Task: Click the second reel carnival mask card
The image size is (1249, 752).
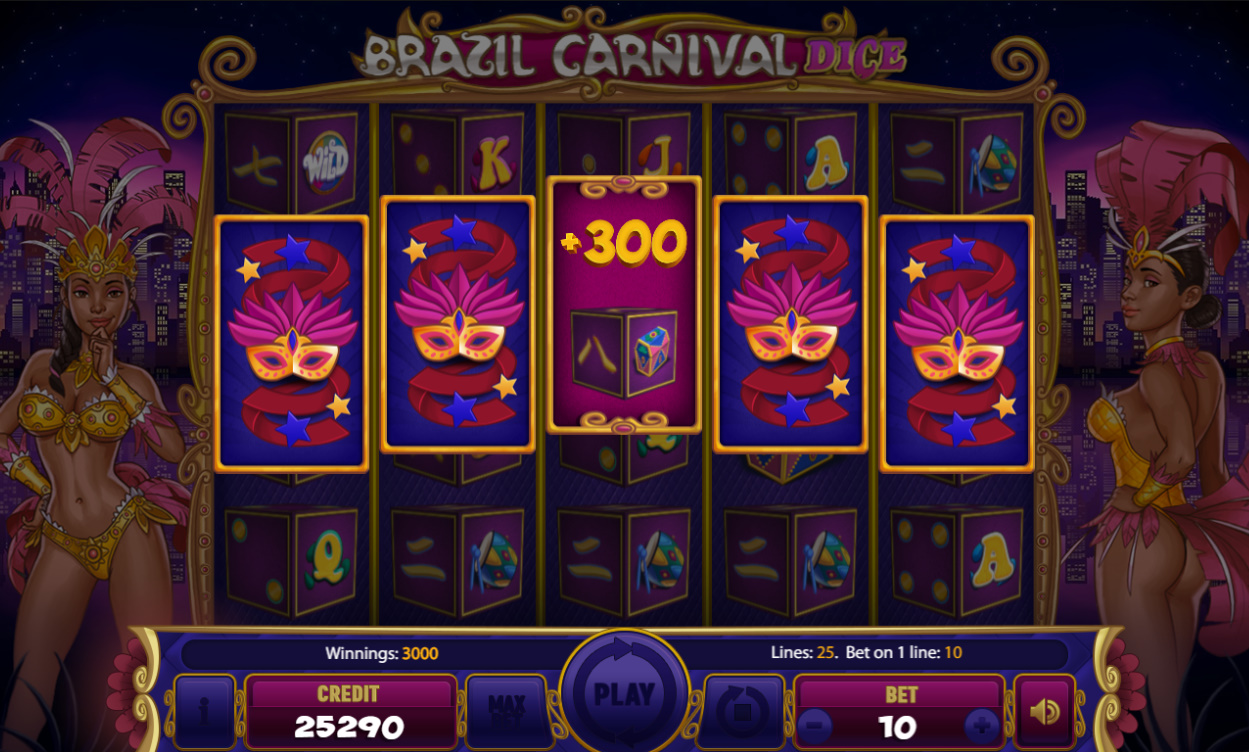Action: pyautogui.click(x=458, y=324)
